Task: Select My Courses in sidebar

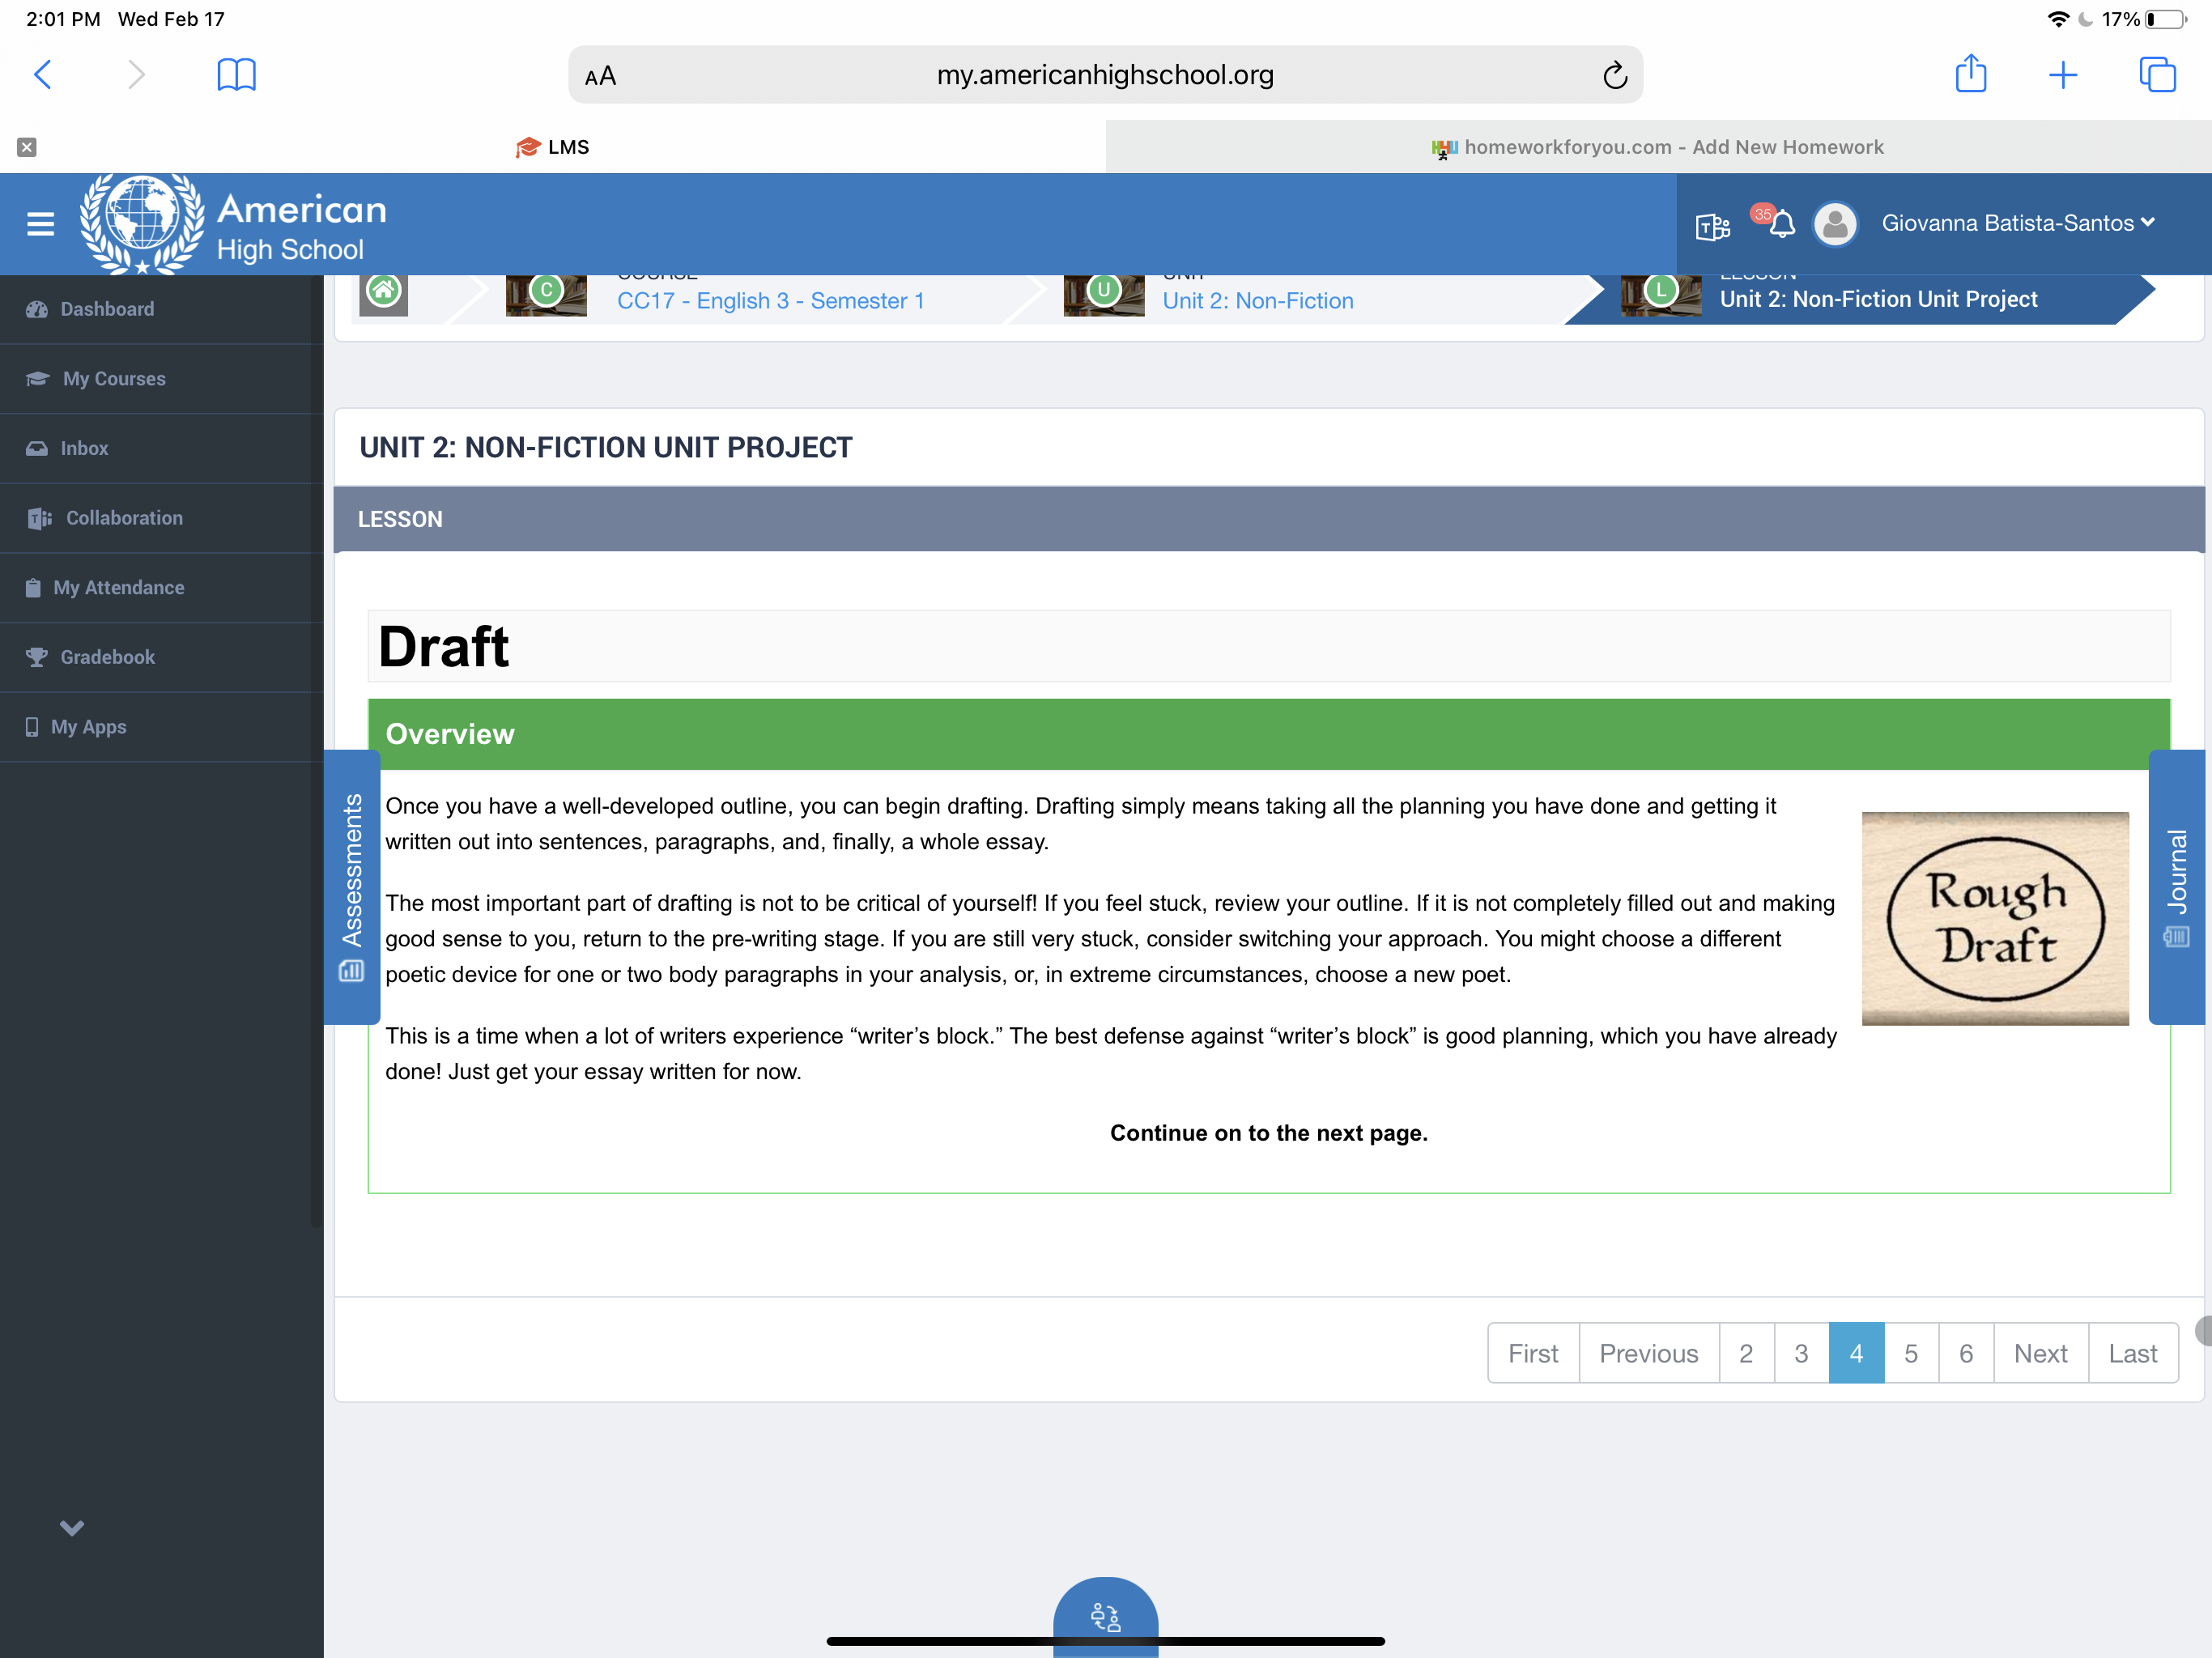Action: (x=114, y=379)
